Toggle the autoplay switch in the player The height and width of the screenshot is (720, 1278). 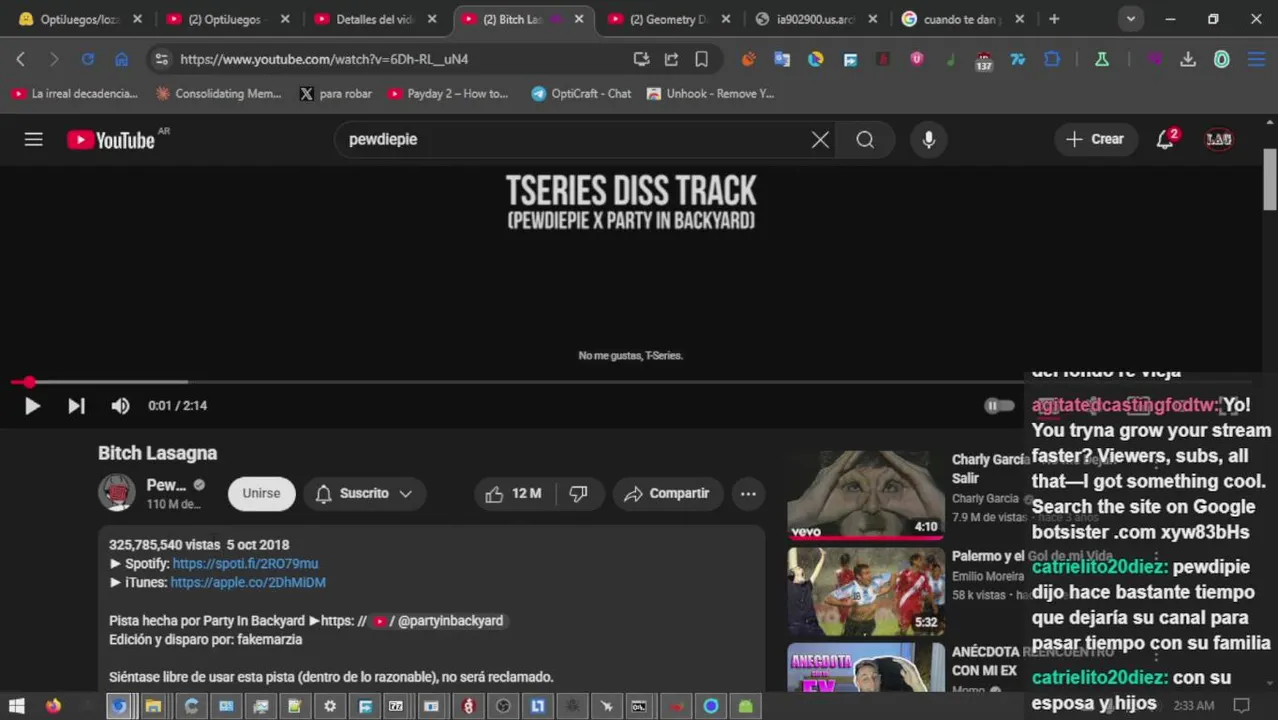[x=999, y=405]
